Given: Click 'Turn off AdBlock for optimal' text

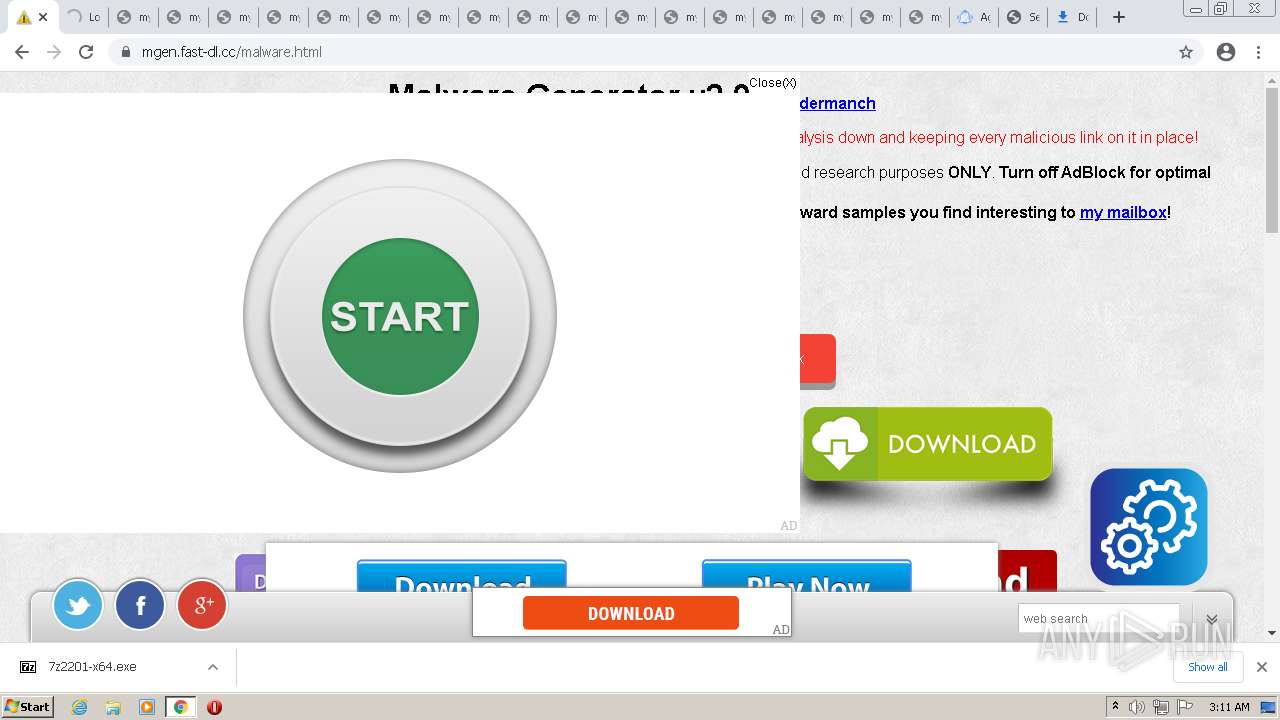Looking at the screenshot, I should coord(1105,172).
